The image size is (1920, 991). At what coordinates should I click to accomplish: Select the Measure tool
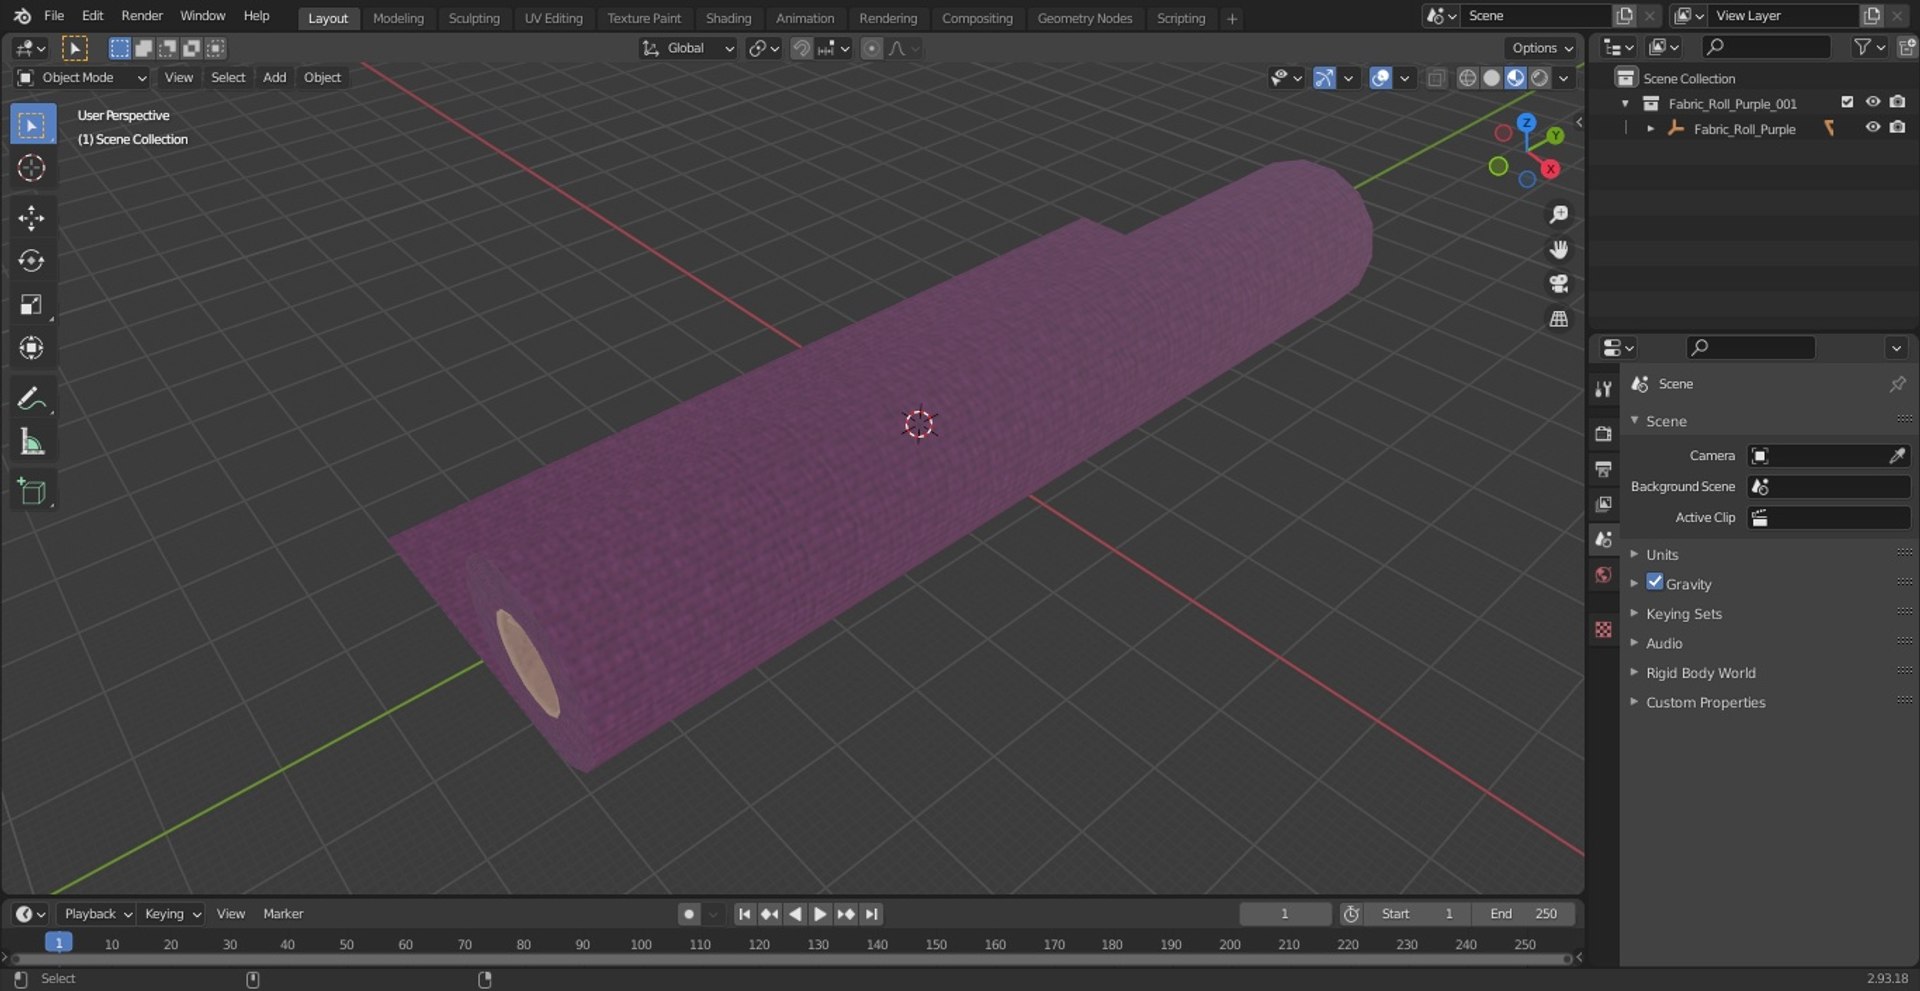tap(32, 442)
